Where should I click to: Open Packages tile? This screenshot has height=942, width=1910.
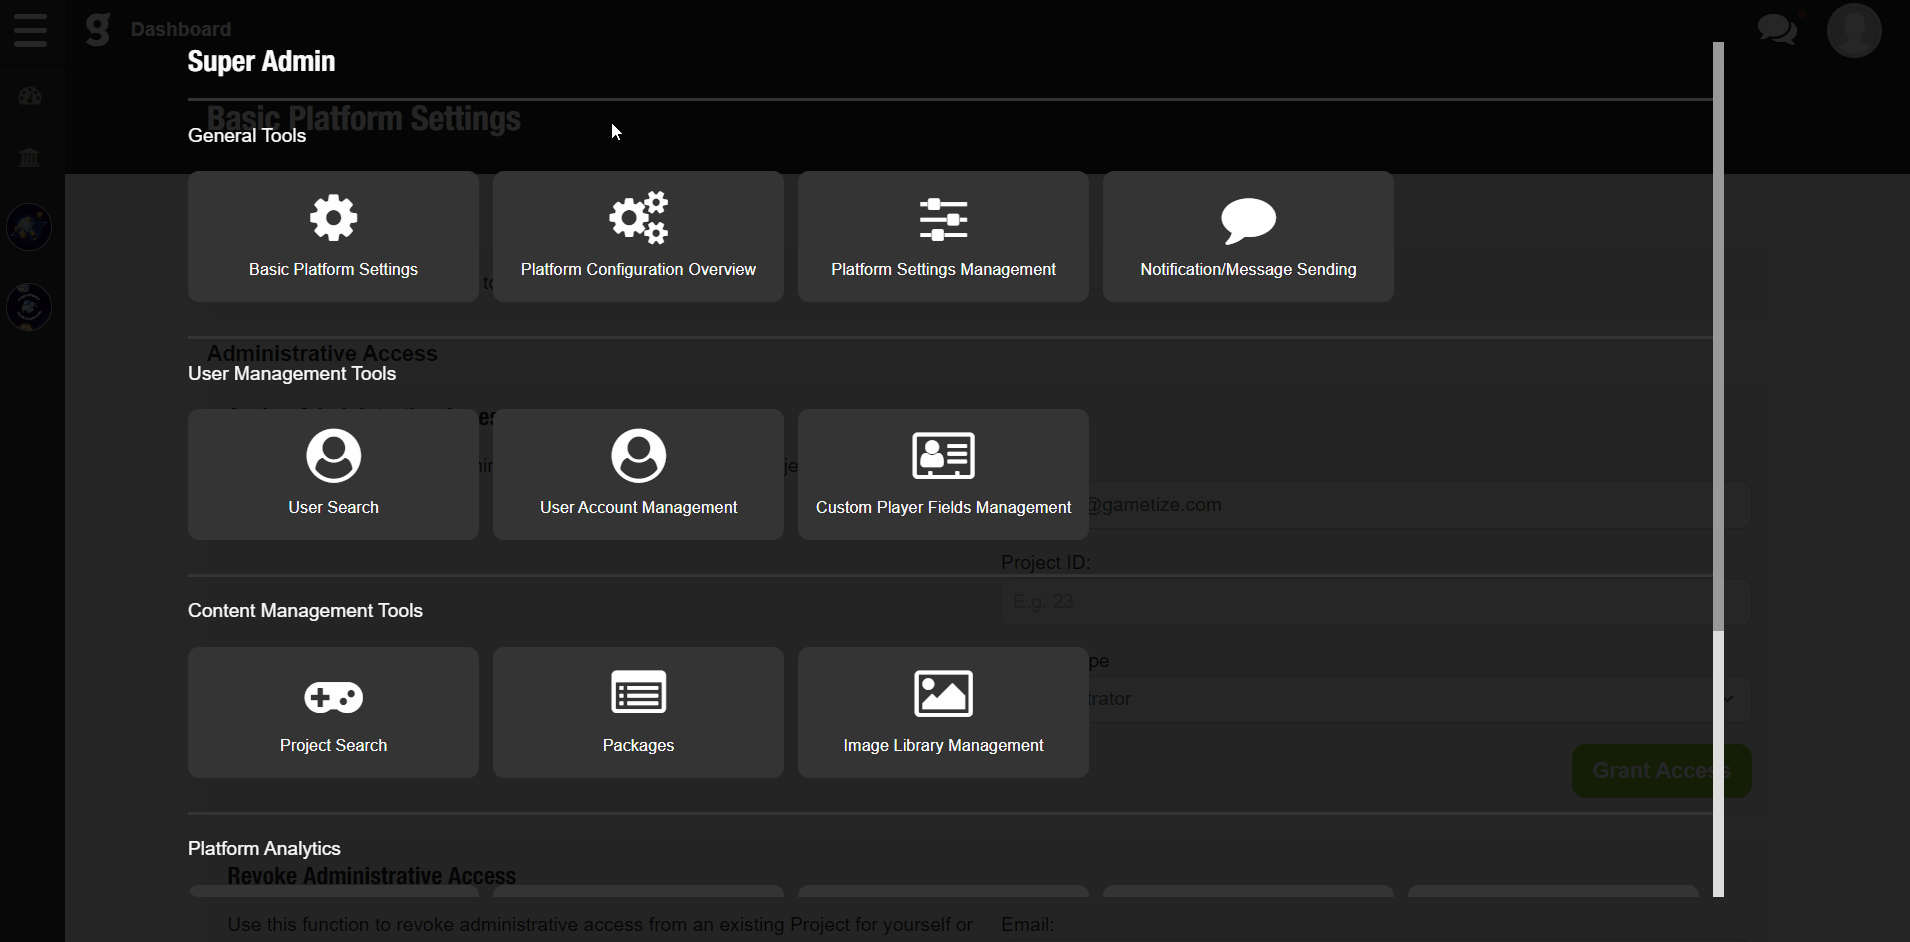click(x=638, y=712)
